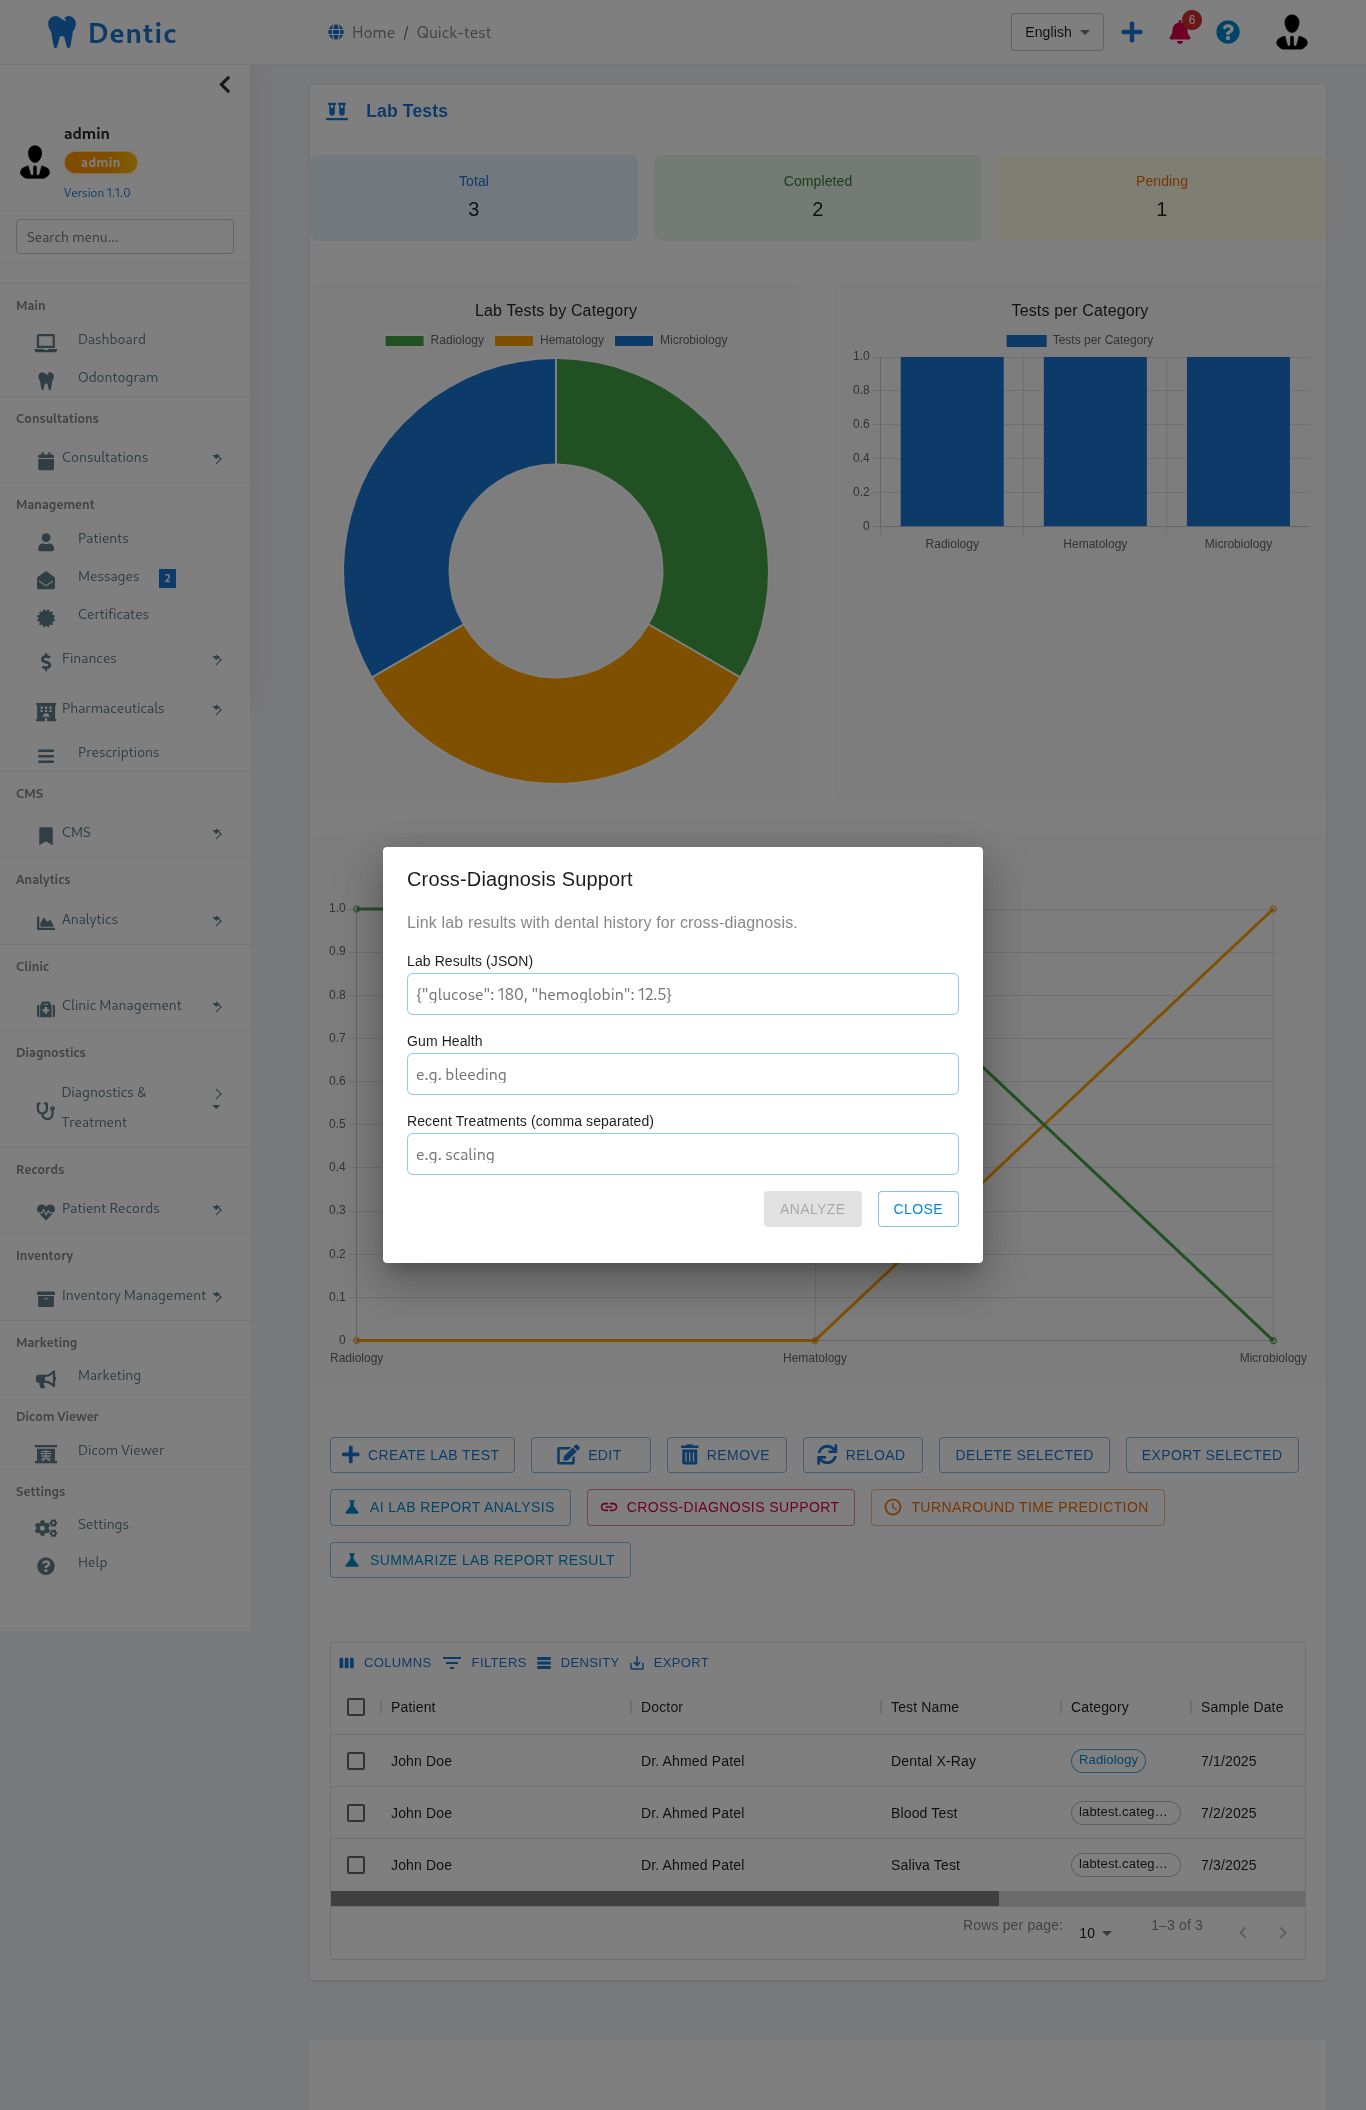Screen dimensions: 1366x2110
Task: Open Prescriptions in the sidebar menu
Action: coord(118,753)
